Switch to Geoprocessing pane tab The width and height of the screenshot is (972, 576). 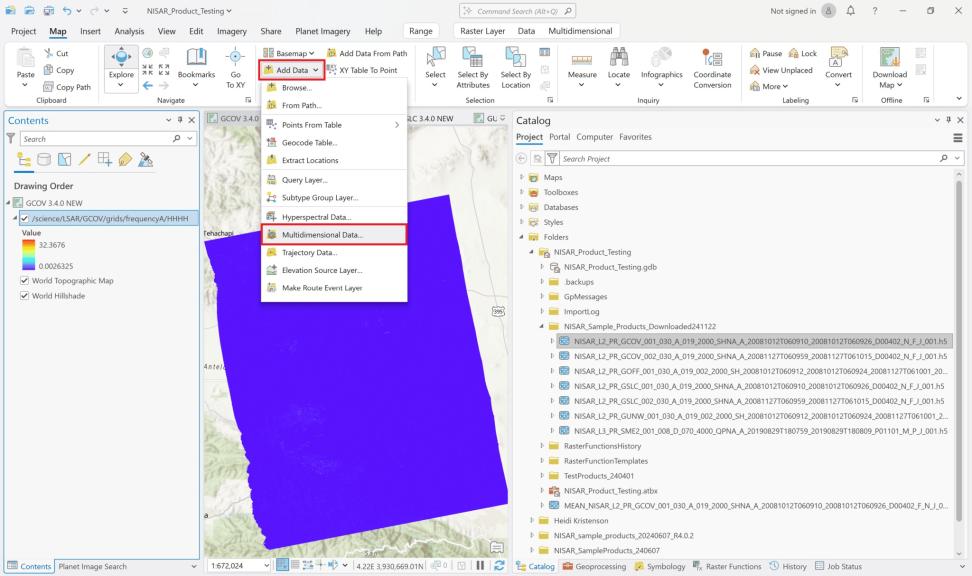(x=594, y=566)
